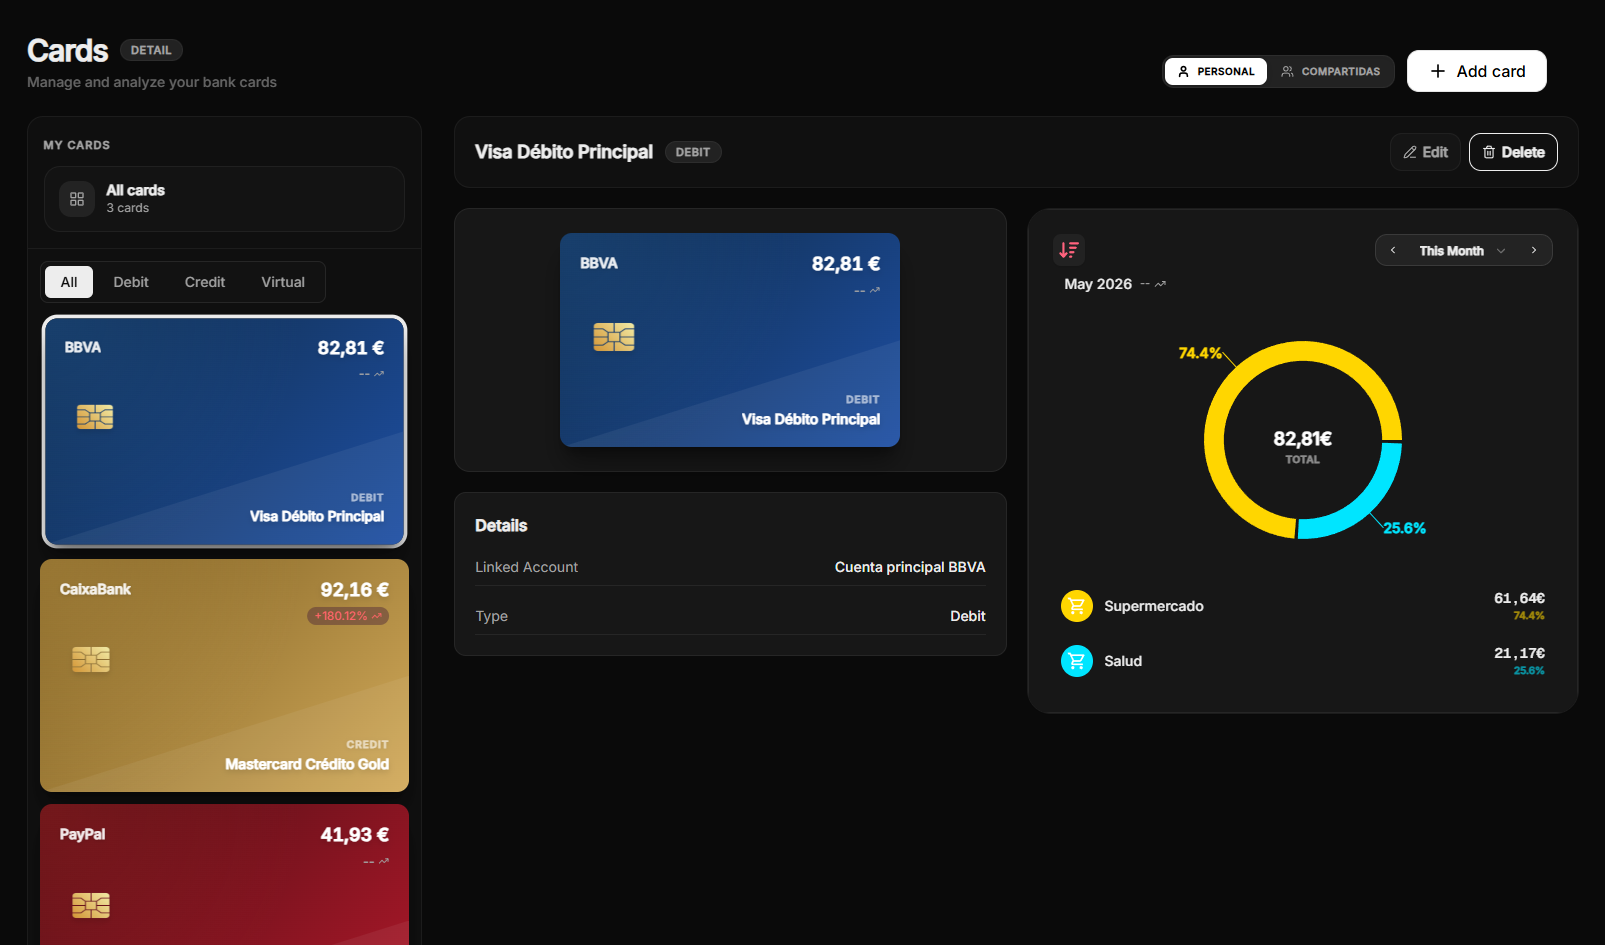Click the sort descending icon in the chart panel
The width and height of the screenshot is (1605, 945).
(1069, 250)
